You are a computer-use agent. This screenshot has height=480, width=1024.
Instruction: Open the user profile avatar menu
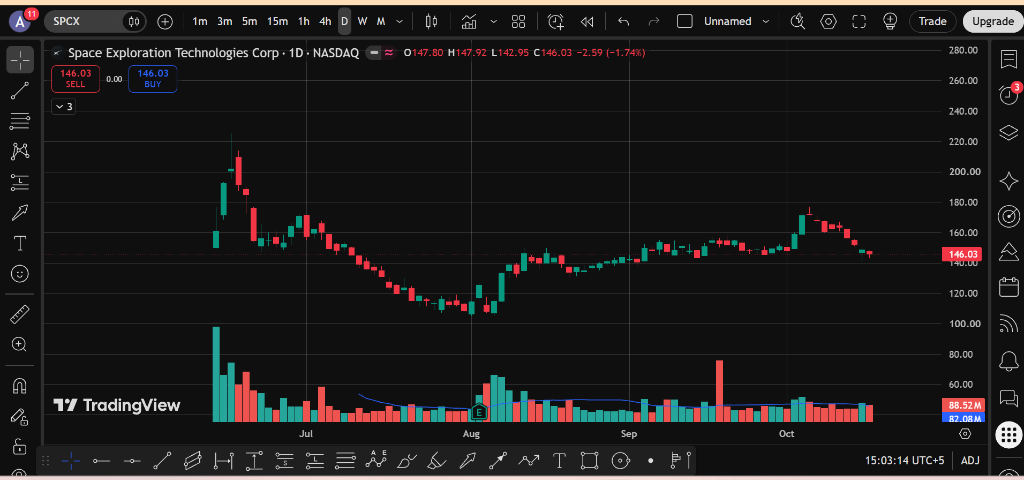click(21, 22)
